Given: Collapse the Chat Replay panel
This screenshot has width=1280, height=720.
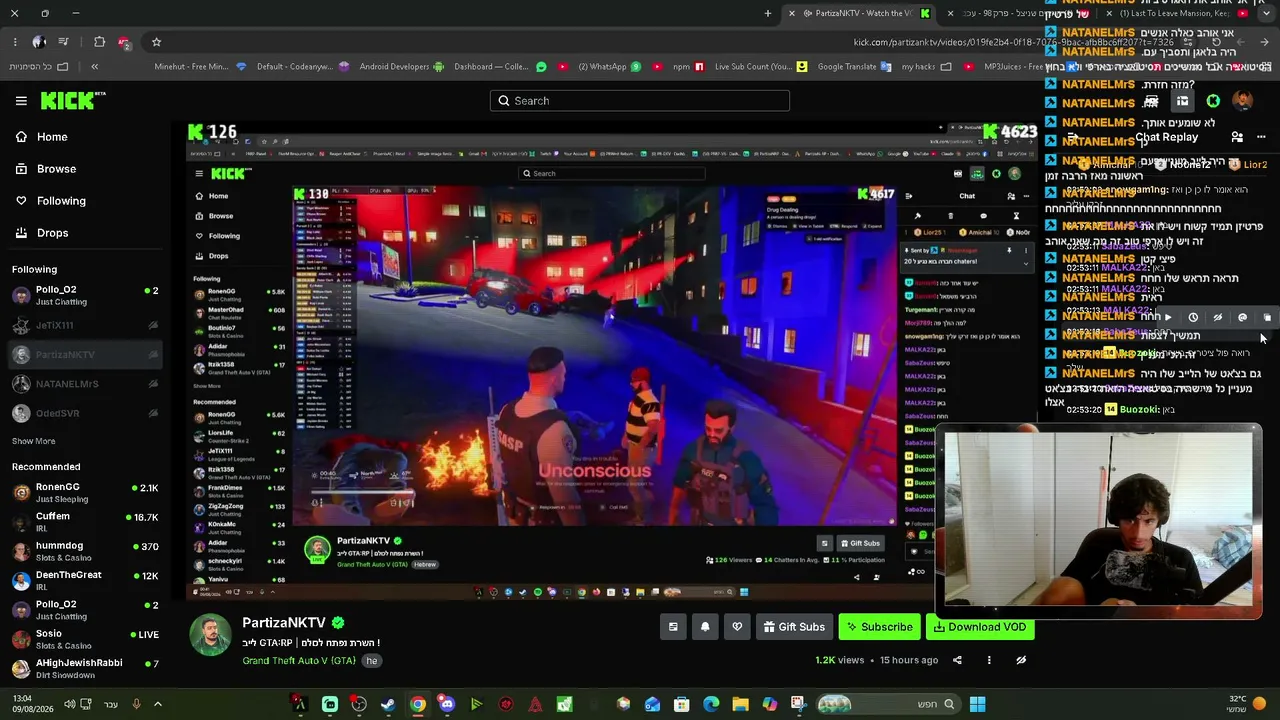Looking at the screenshot, I should [1072, 137].
